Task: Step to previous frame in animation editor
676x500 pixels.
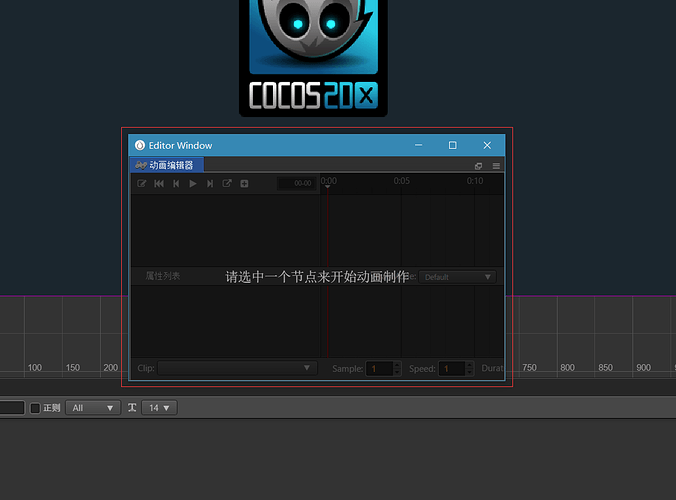Action: [x=176, y=184]
